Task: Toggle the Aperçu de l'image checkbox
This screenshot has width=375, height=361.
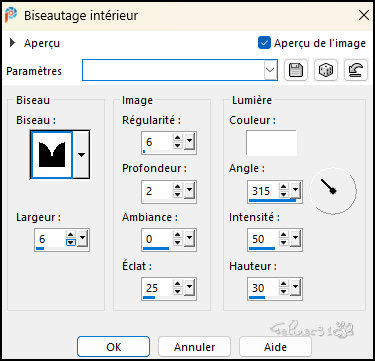Action: pos(264,43)
